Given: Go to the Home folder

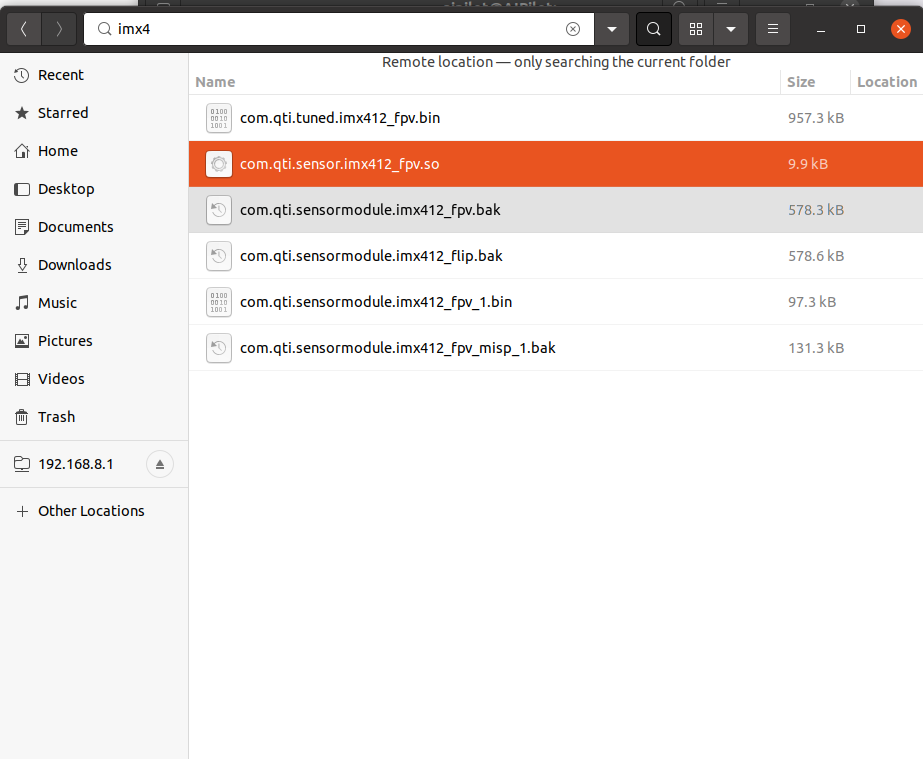Looking at the screenshot, I should [57, 151].
